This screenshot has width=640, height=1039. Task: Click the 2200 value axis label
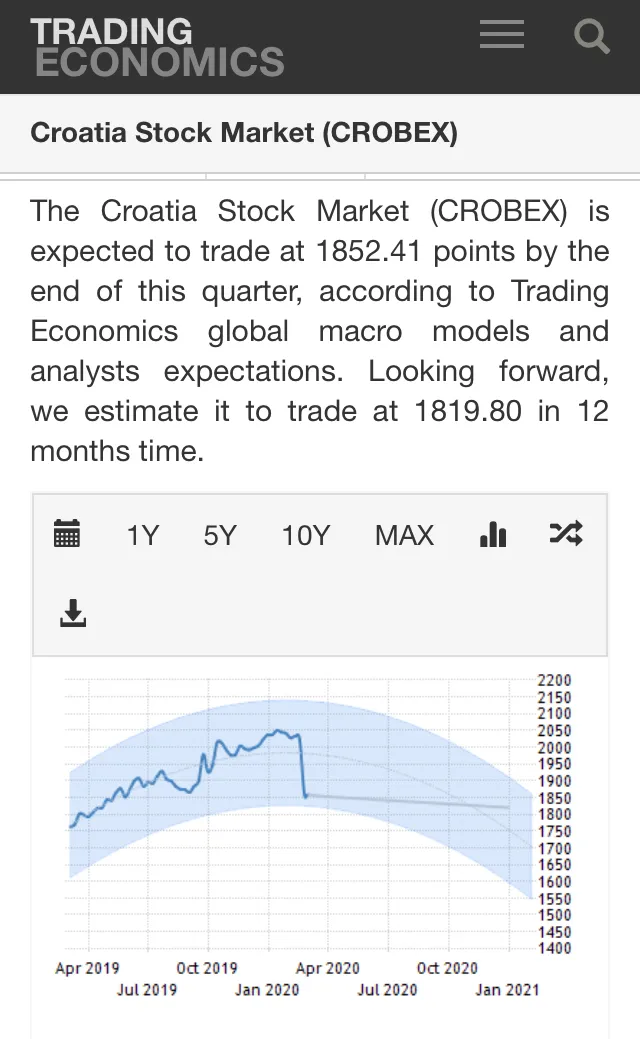(x=554, y=681)
